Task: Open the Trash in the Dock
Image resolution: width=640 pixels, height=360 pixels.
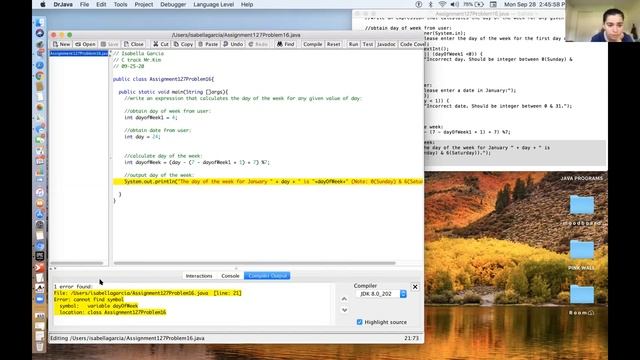Action: tap(40, 347)
